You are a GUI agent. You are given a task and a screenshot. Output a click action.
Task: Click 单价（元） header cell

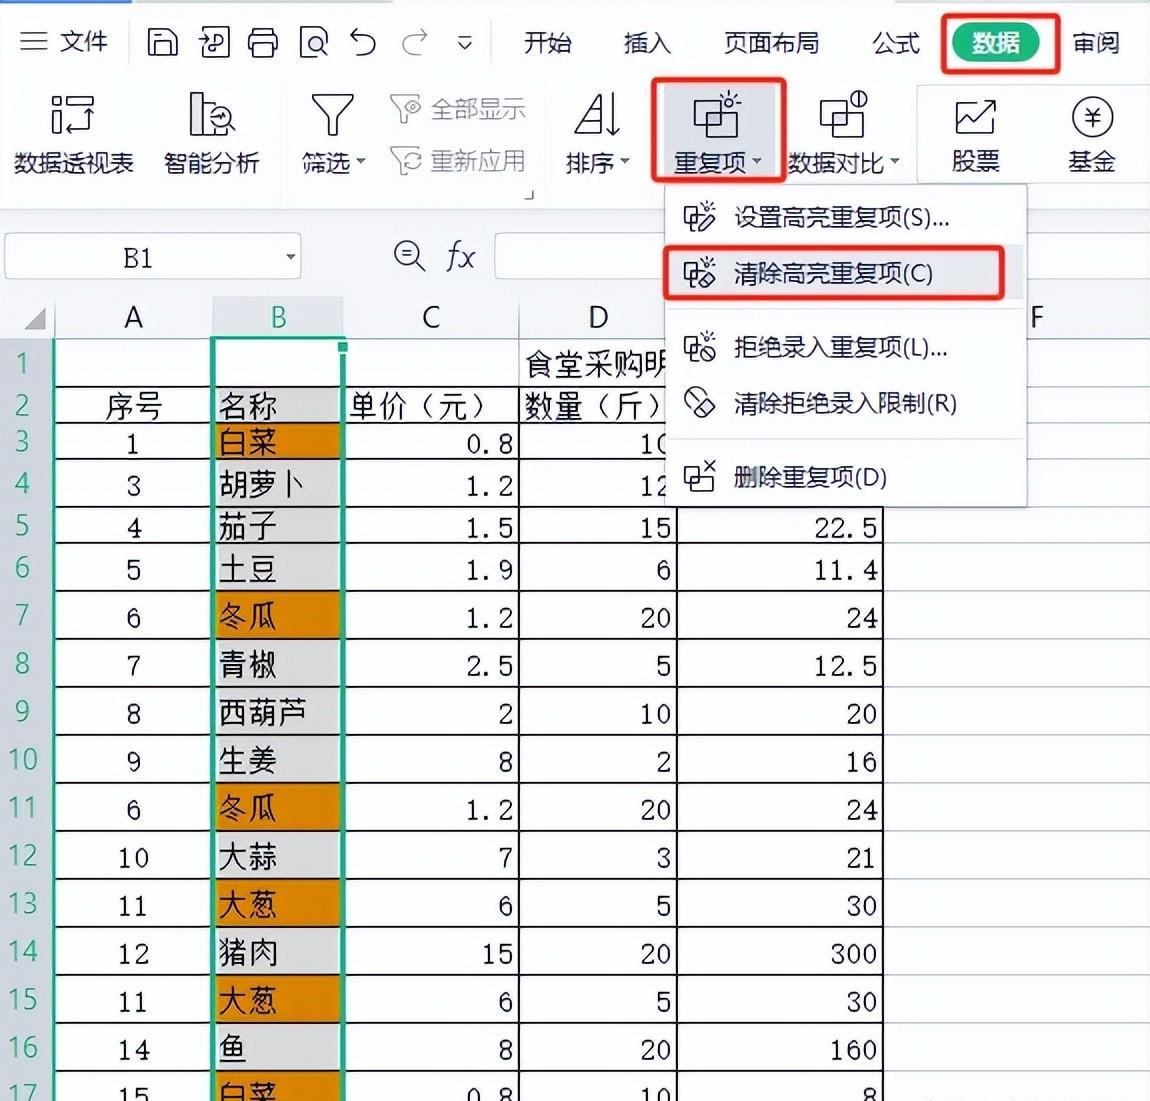(x=431, y=406)
